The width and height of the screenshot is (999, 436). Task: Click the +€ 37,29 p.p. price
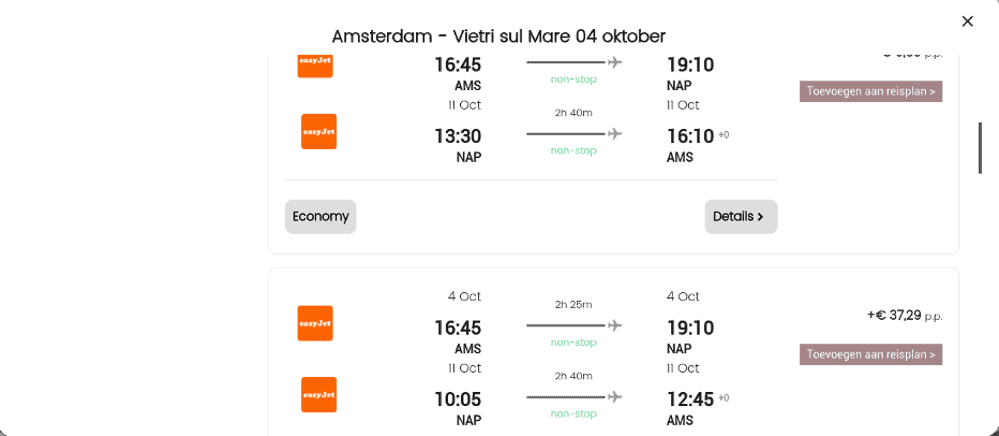pyautogui.click(x=904, y=316)
